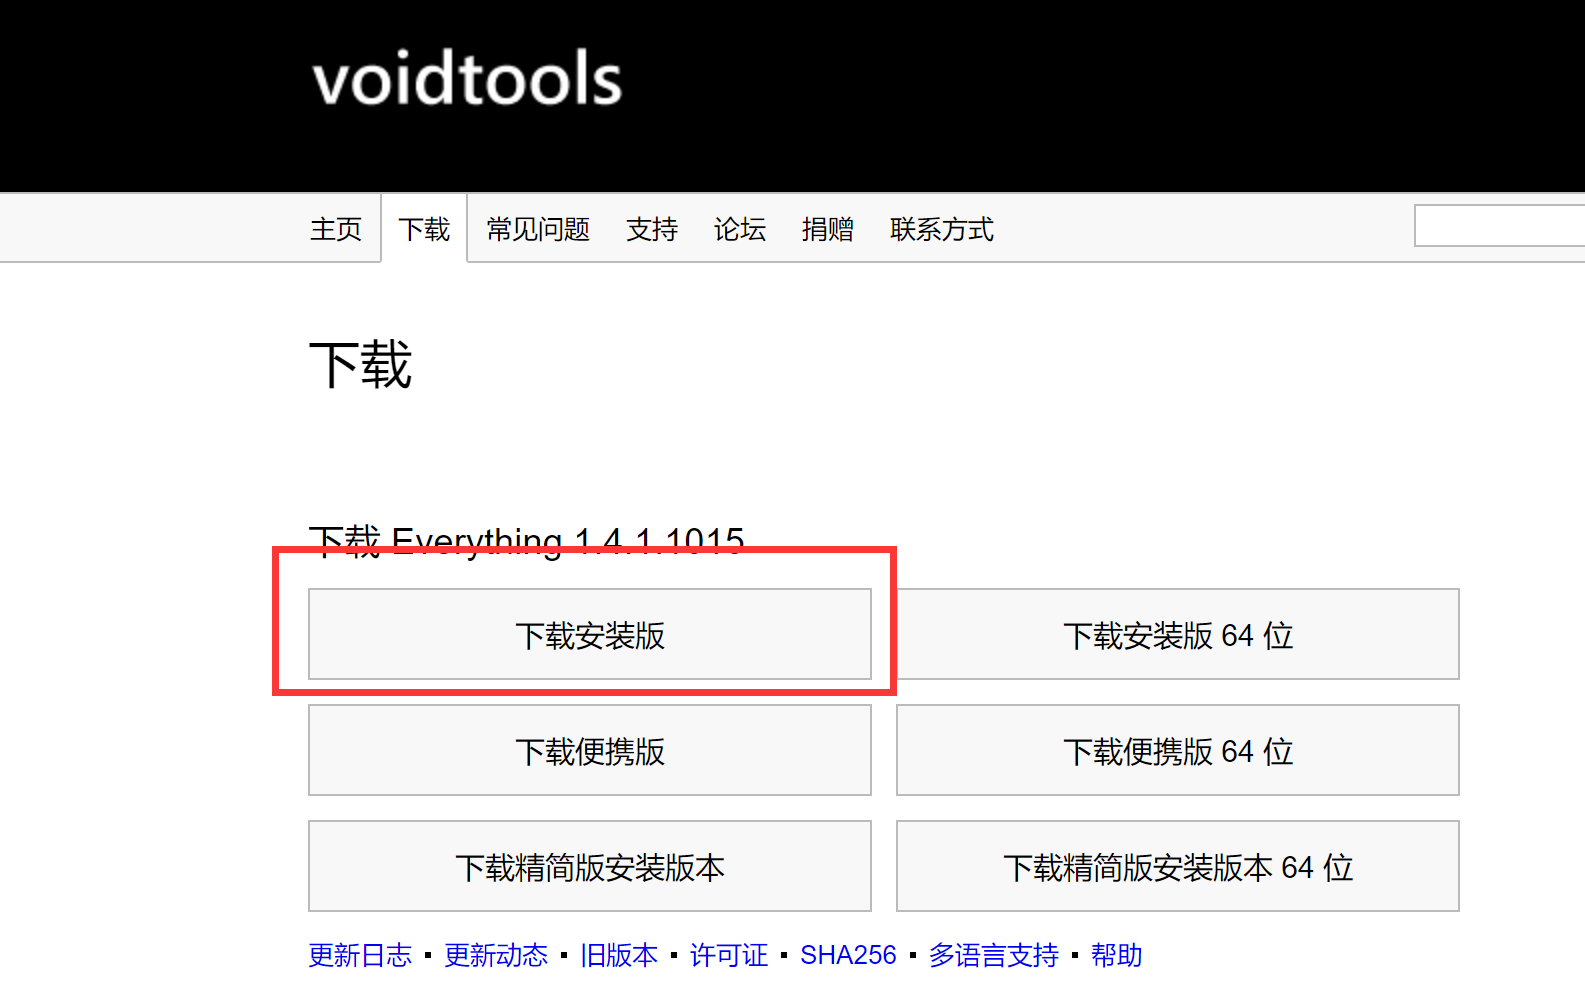Click the 下载 page heading
The image size is (1585, 990).
361,364
